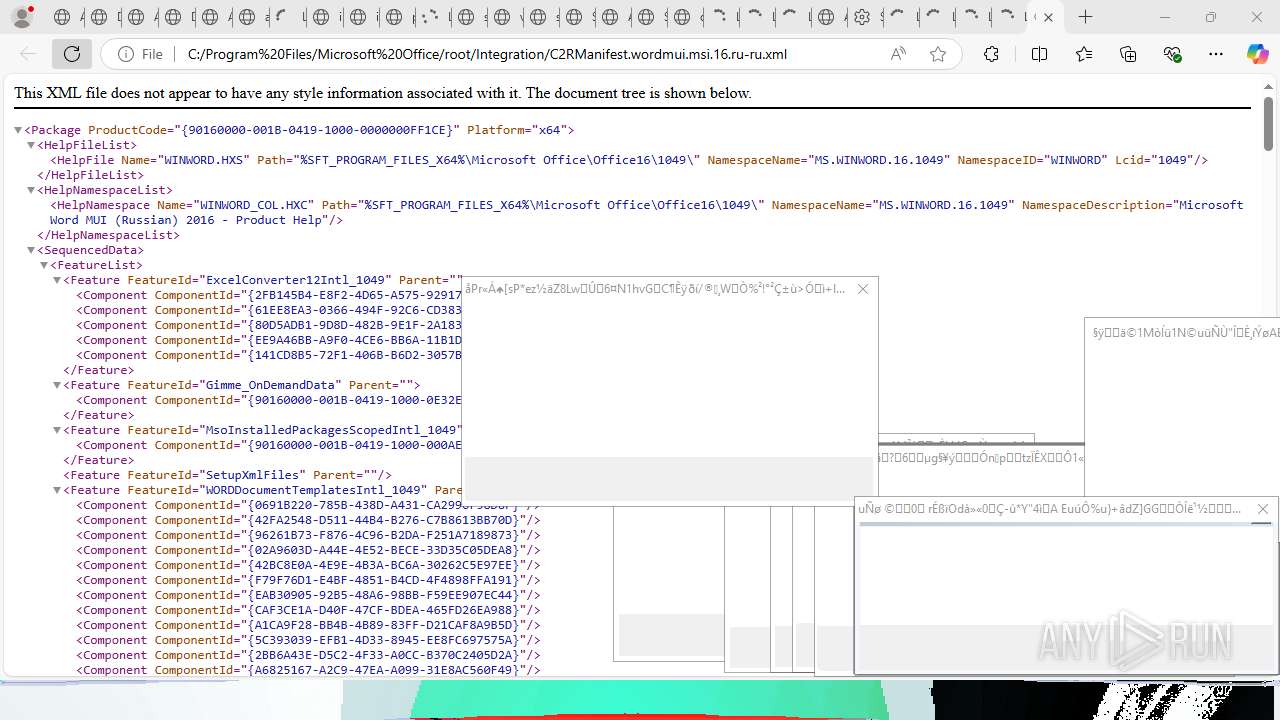Add page to favorites with star icon
The width and height of the screenshot is (1280, 720).
point(938,54)
